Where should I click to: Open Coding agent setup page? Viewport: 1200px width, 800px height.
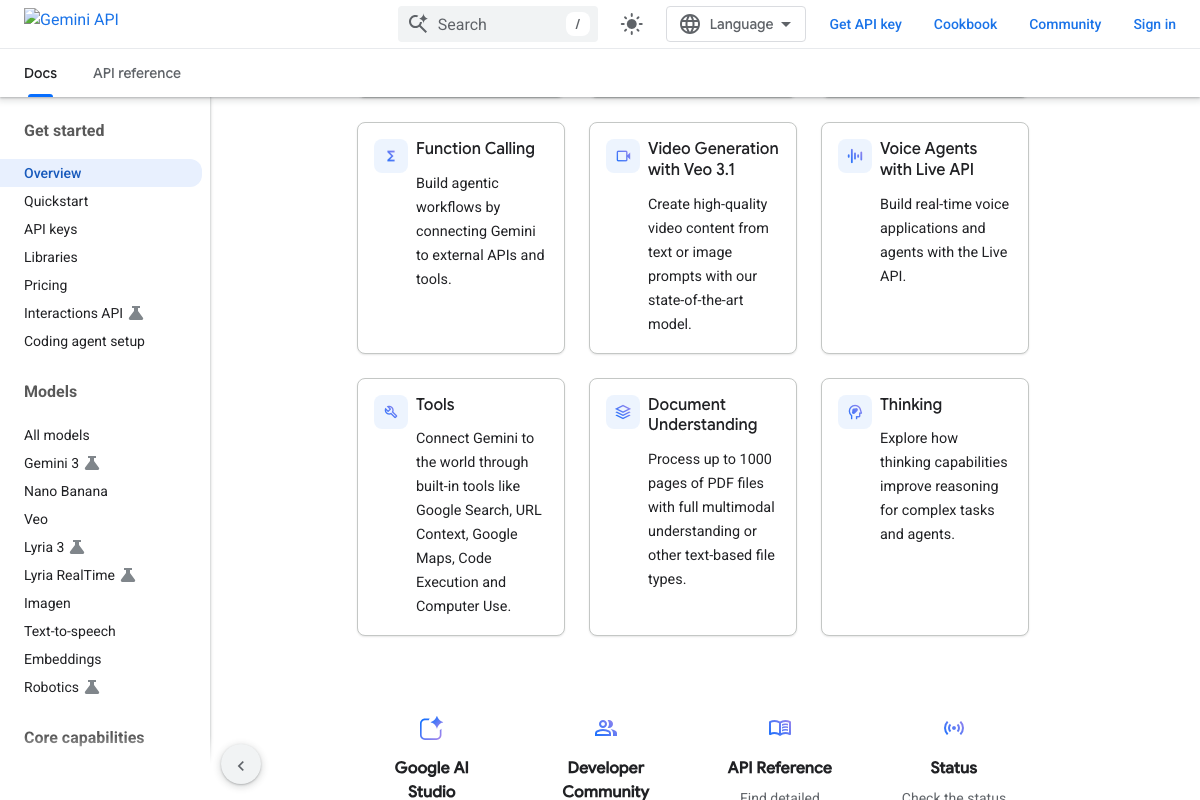(84, 341)
